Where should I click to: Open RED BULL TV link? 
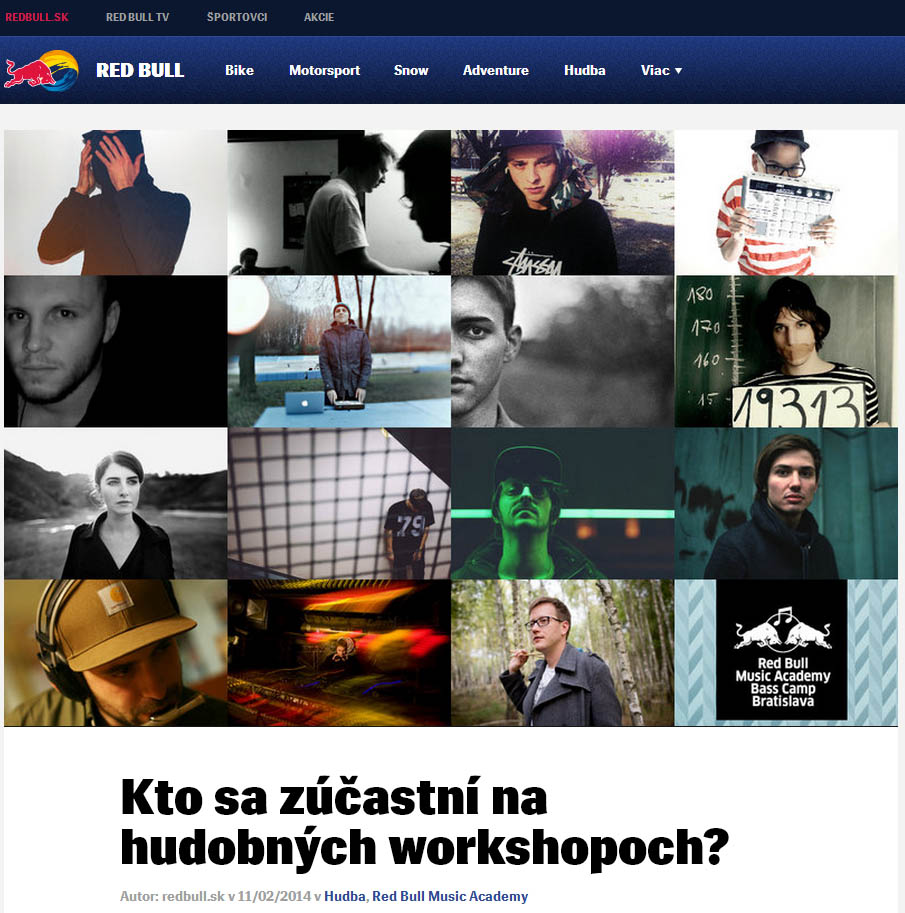coord(137,17)
